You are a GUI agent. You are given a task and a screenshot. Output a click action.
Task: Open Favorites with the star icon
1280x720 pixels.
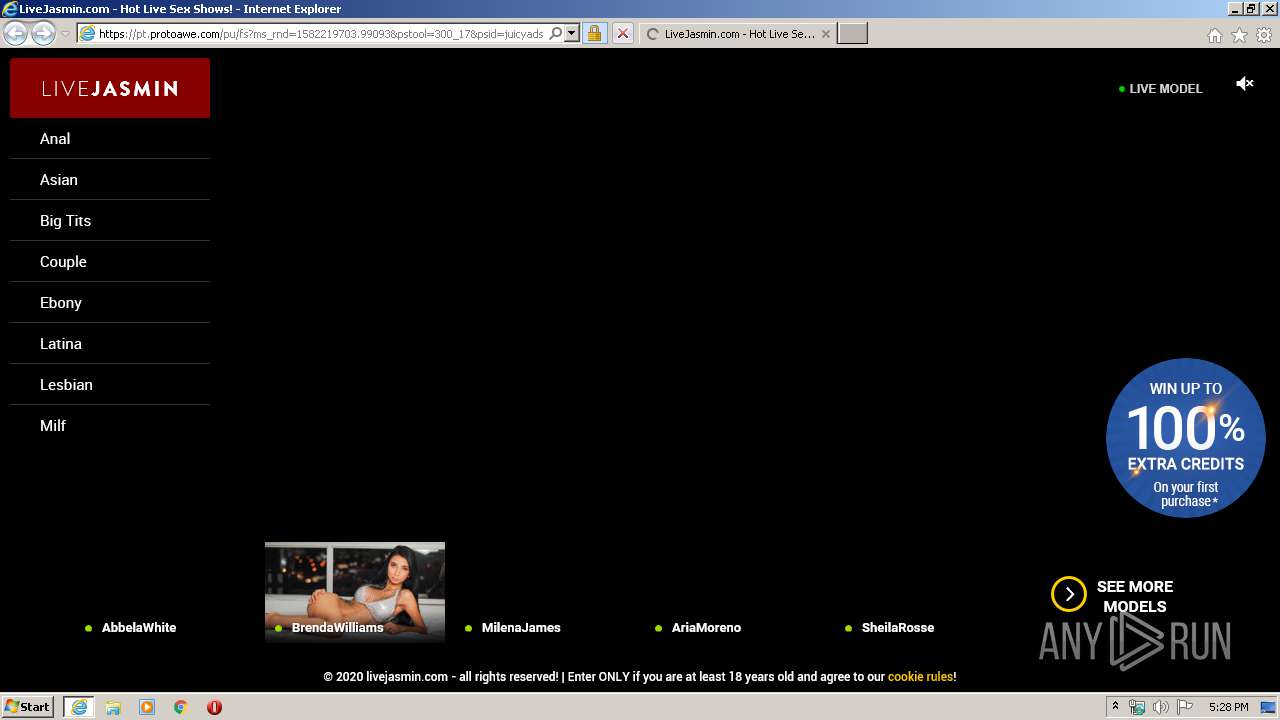point(1239,35)
